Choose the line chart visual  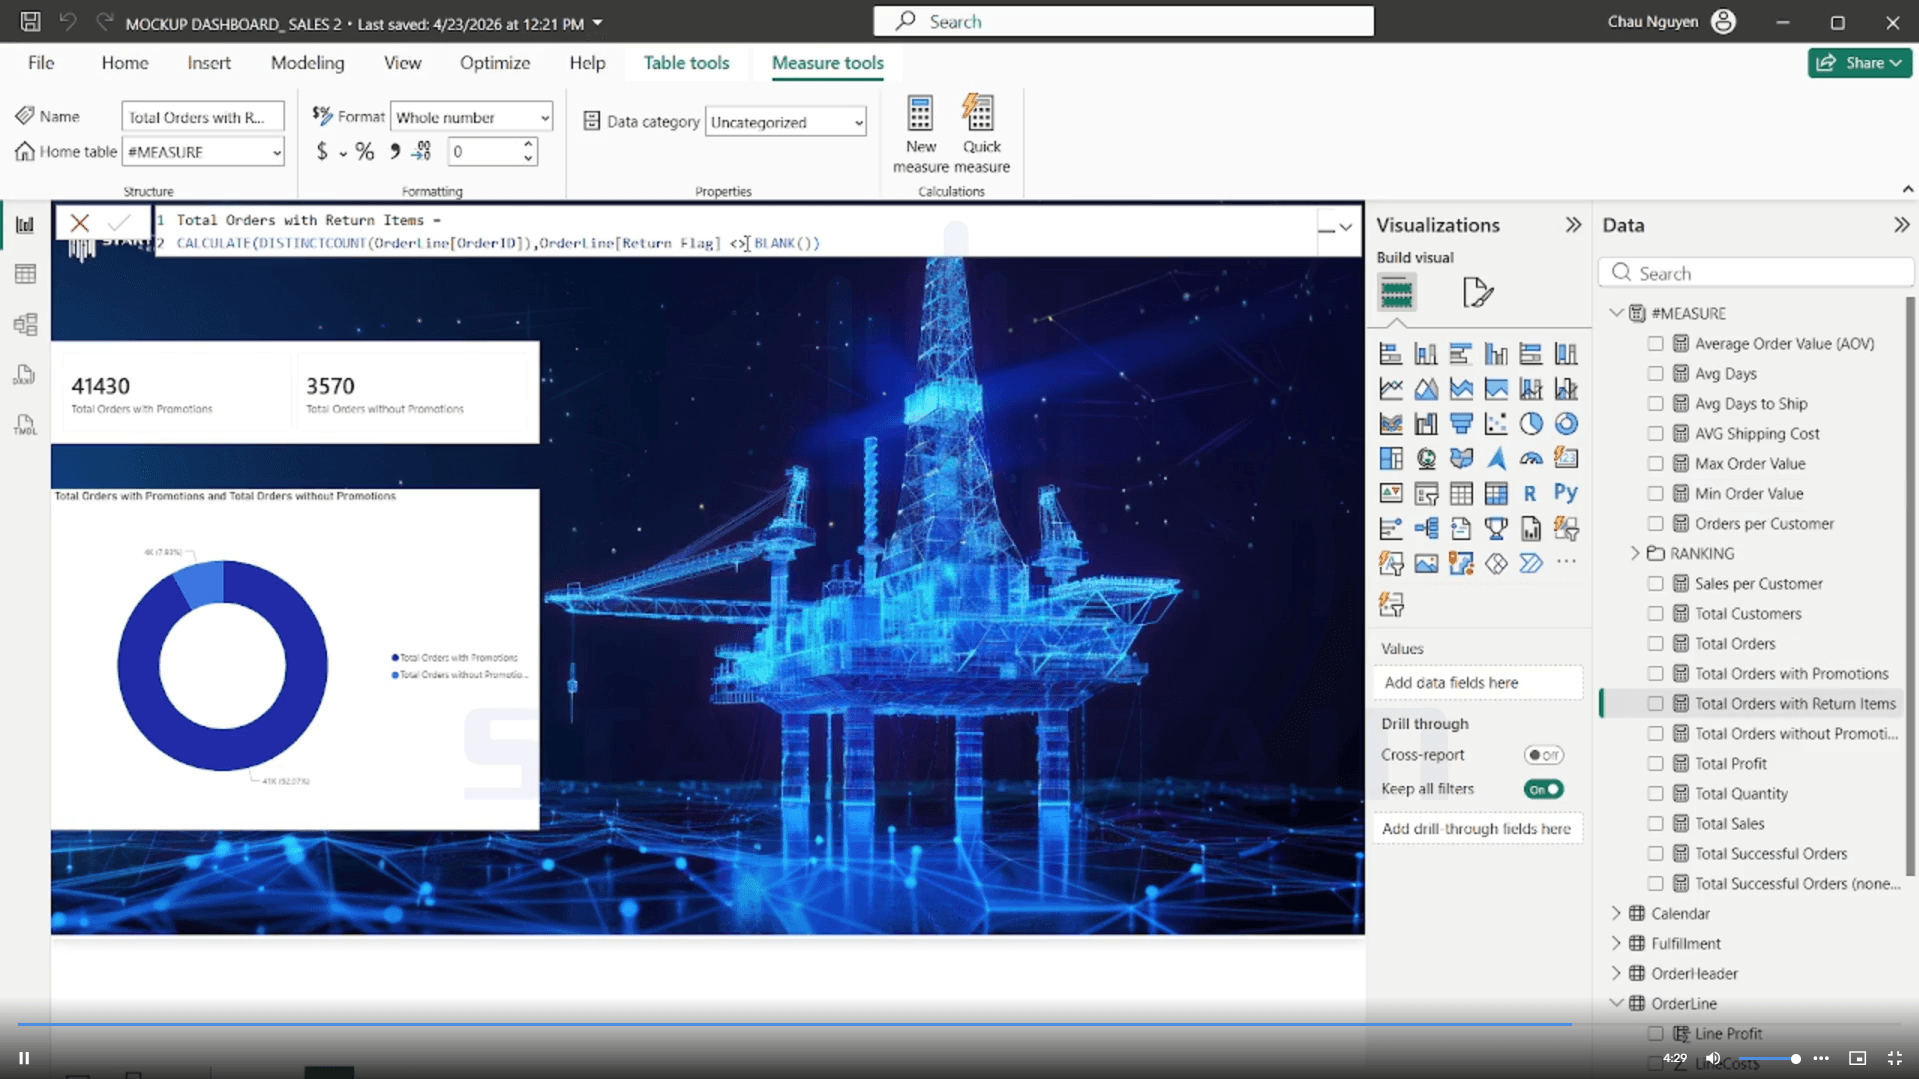(x=1390, y=389)
